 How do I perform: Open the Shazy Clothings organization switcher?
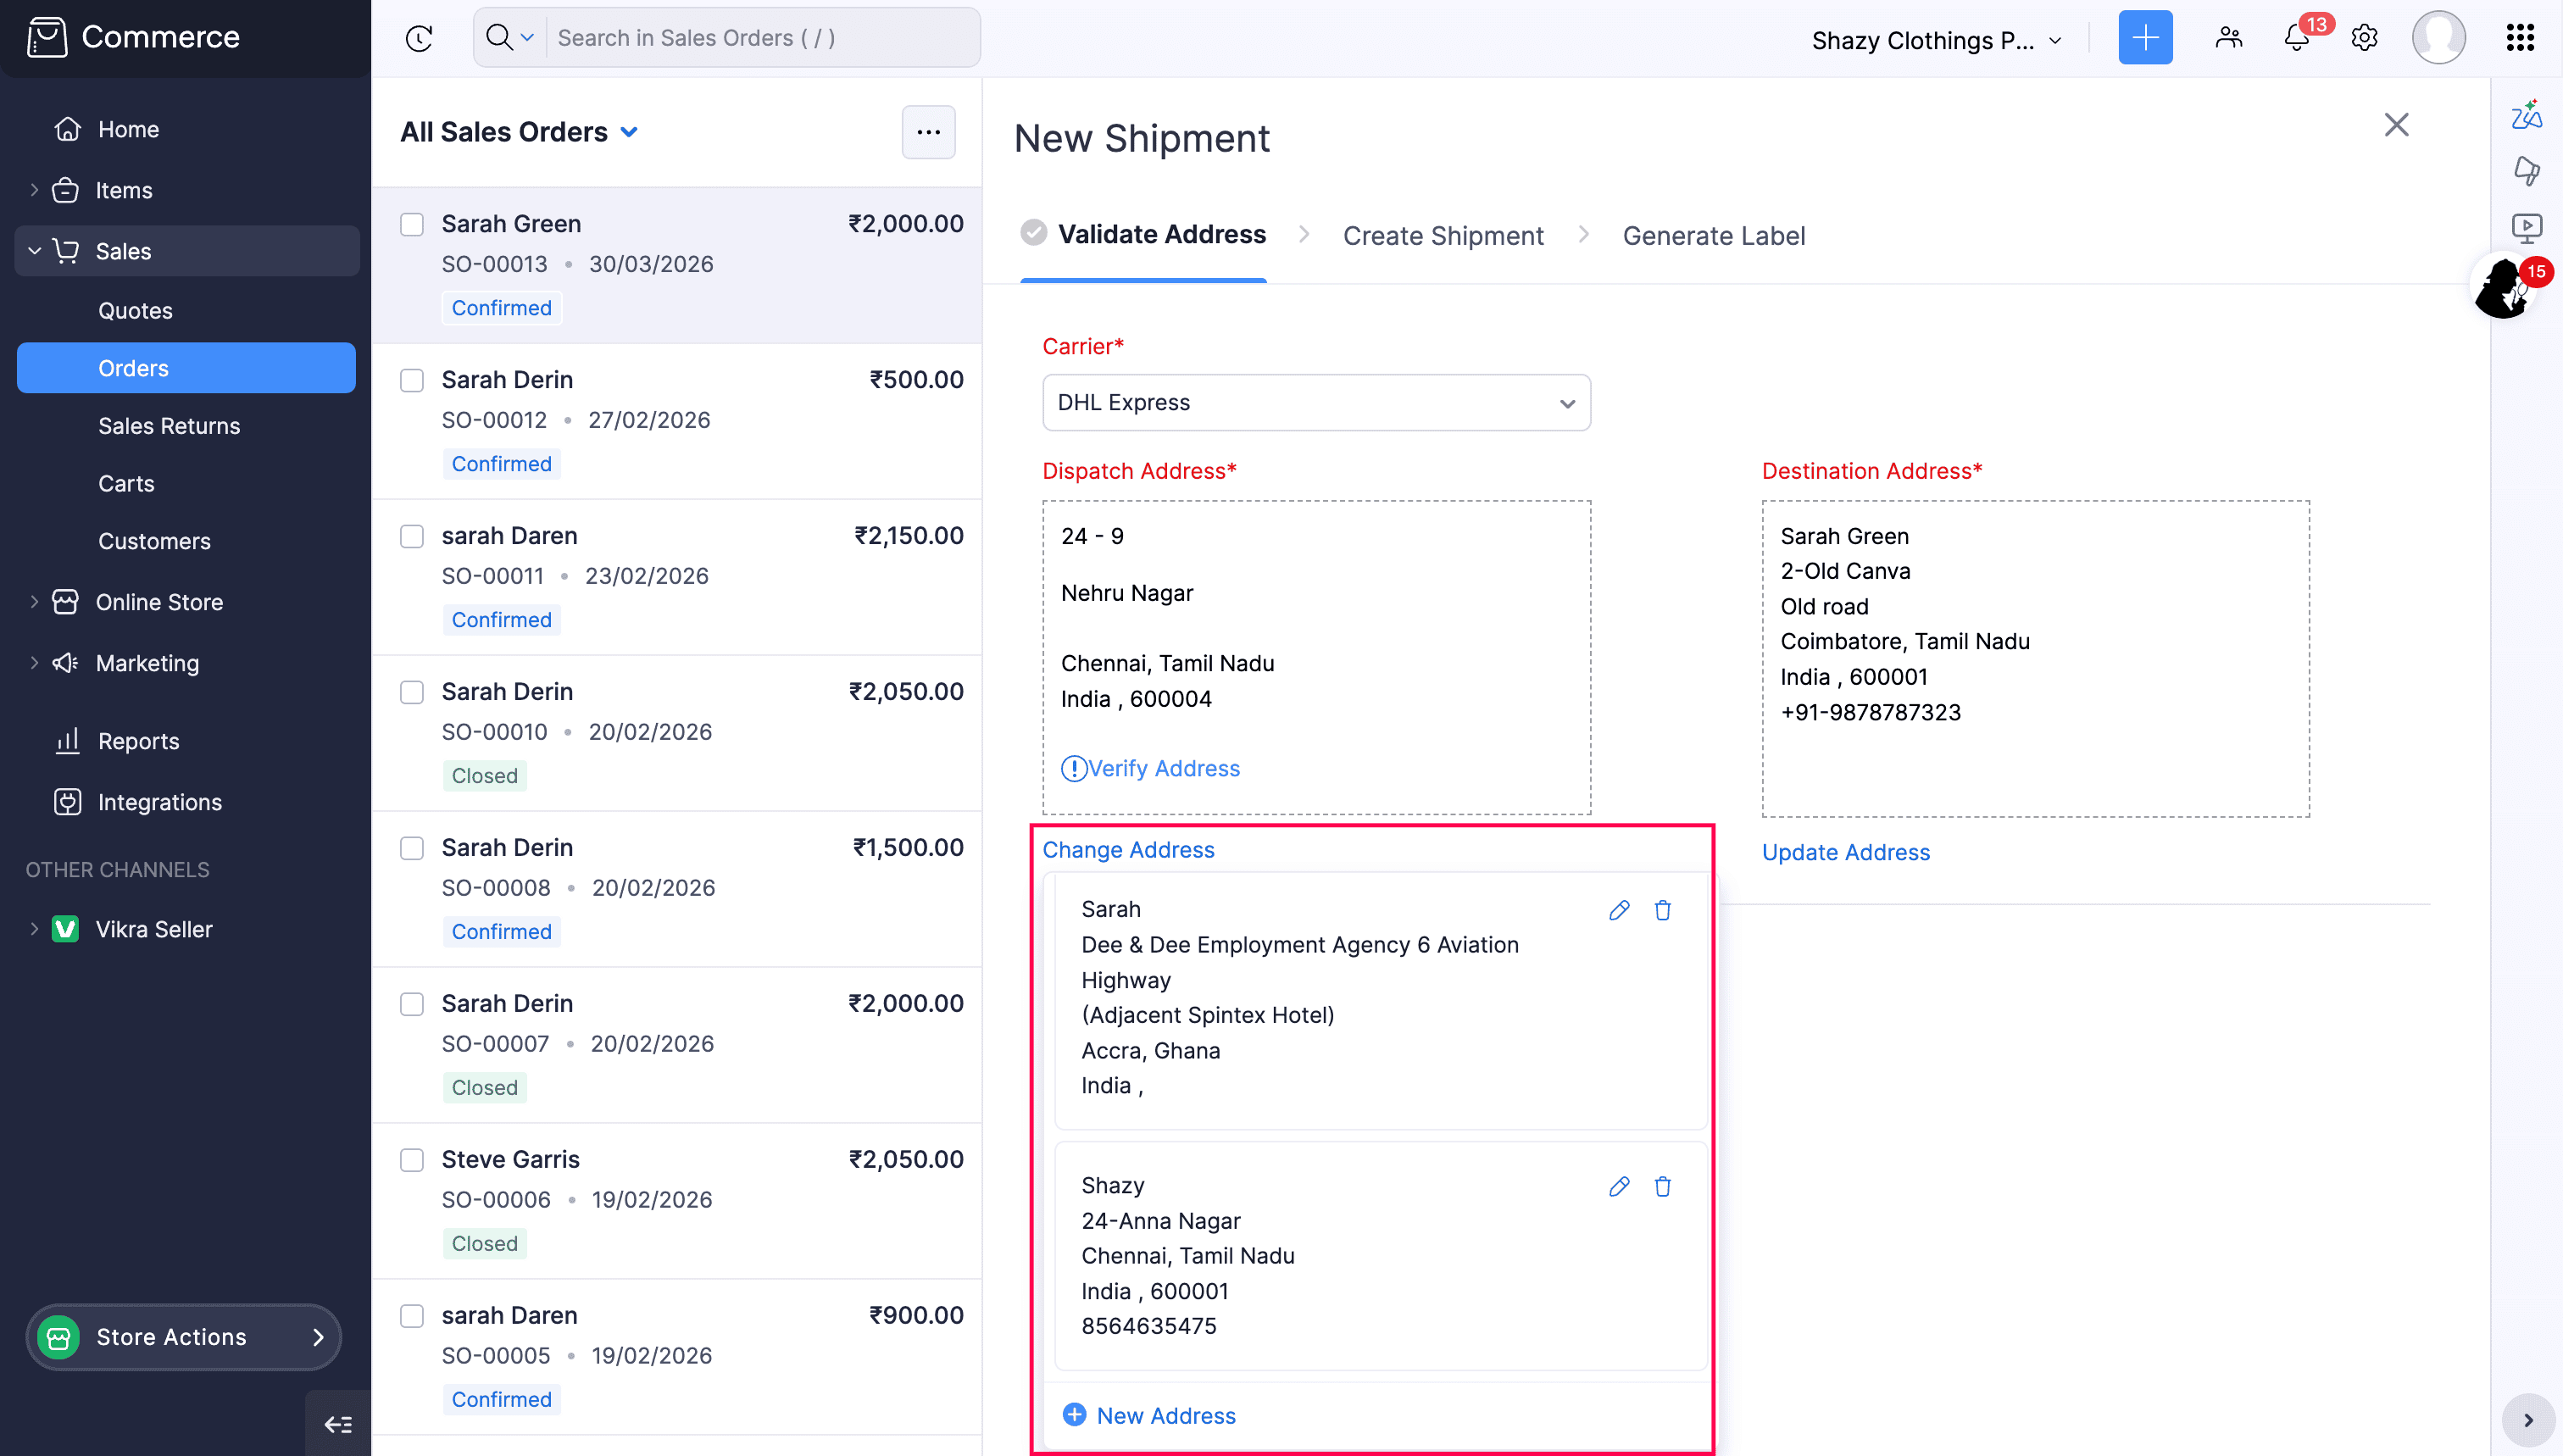1936,40
